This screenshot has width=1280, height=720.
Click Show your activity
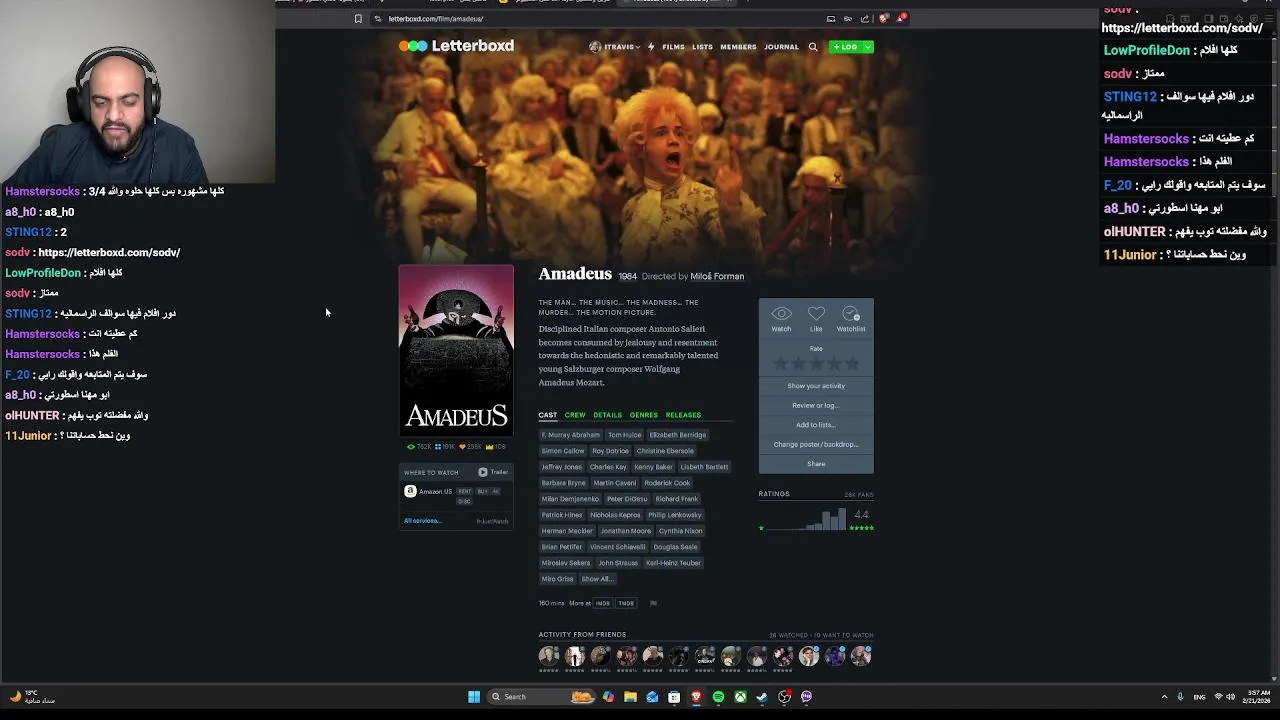[816, 386]
